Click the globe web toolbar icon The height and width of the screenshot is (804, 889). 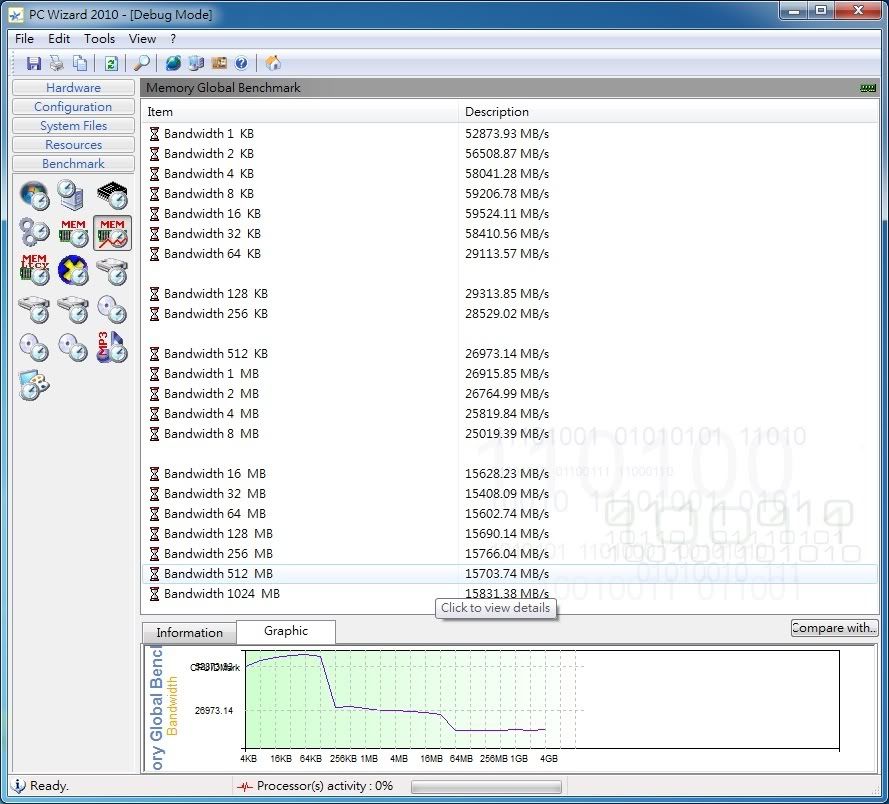click(173, 63)
